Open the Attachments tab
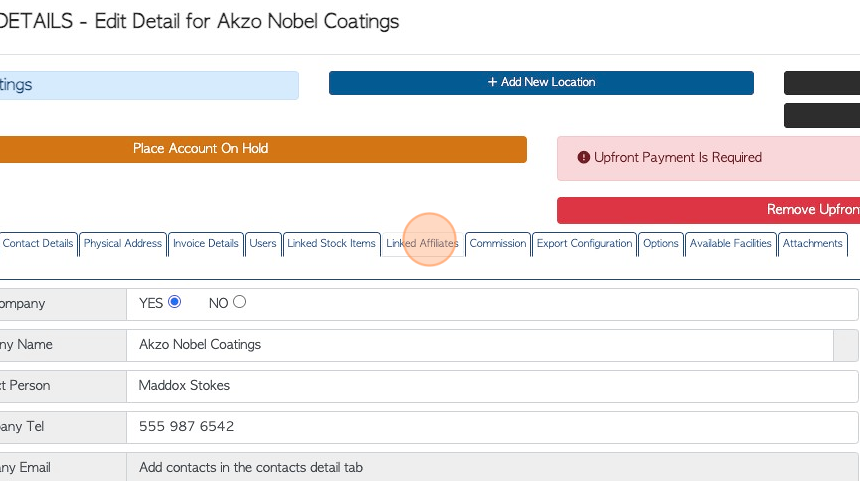 (x=812, y=244)
